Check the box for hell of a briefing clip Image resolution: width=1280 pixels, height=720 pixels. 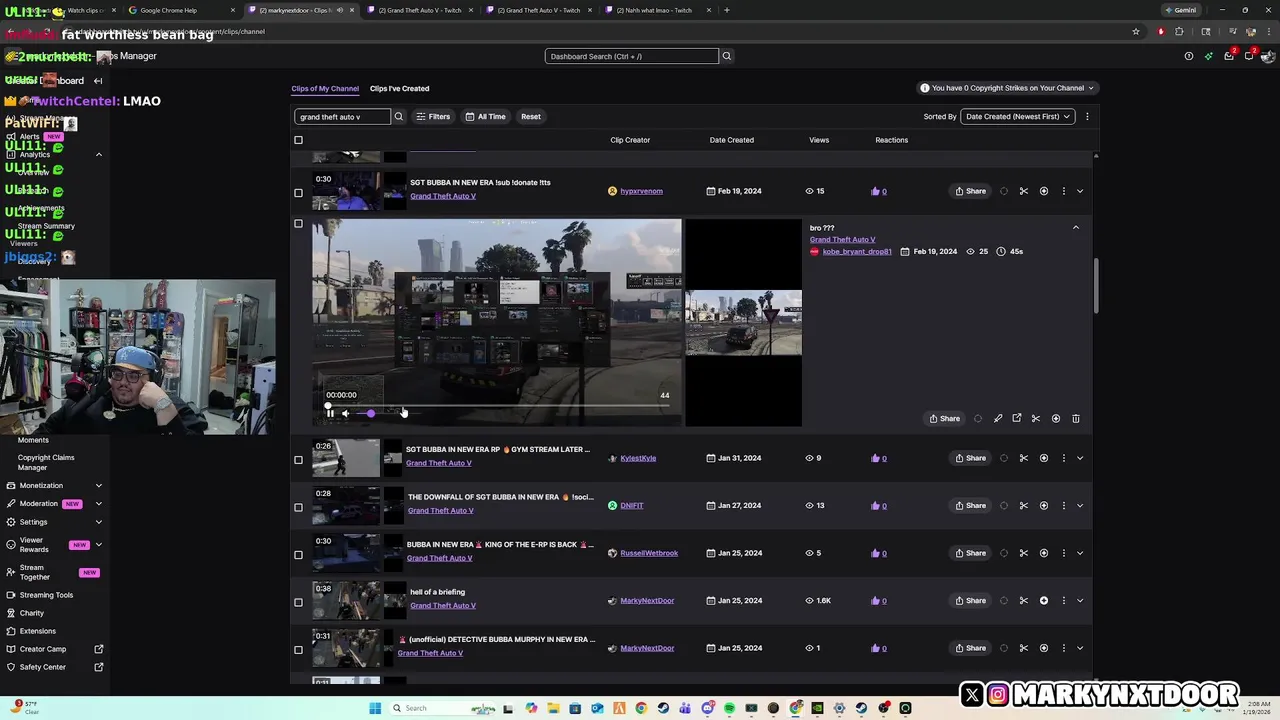point(298,602)
